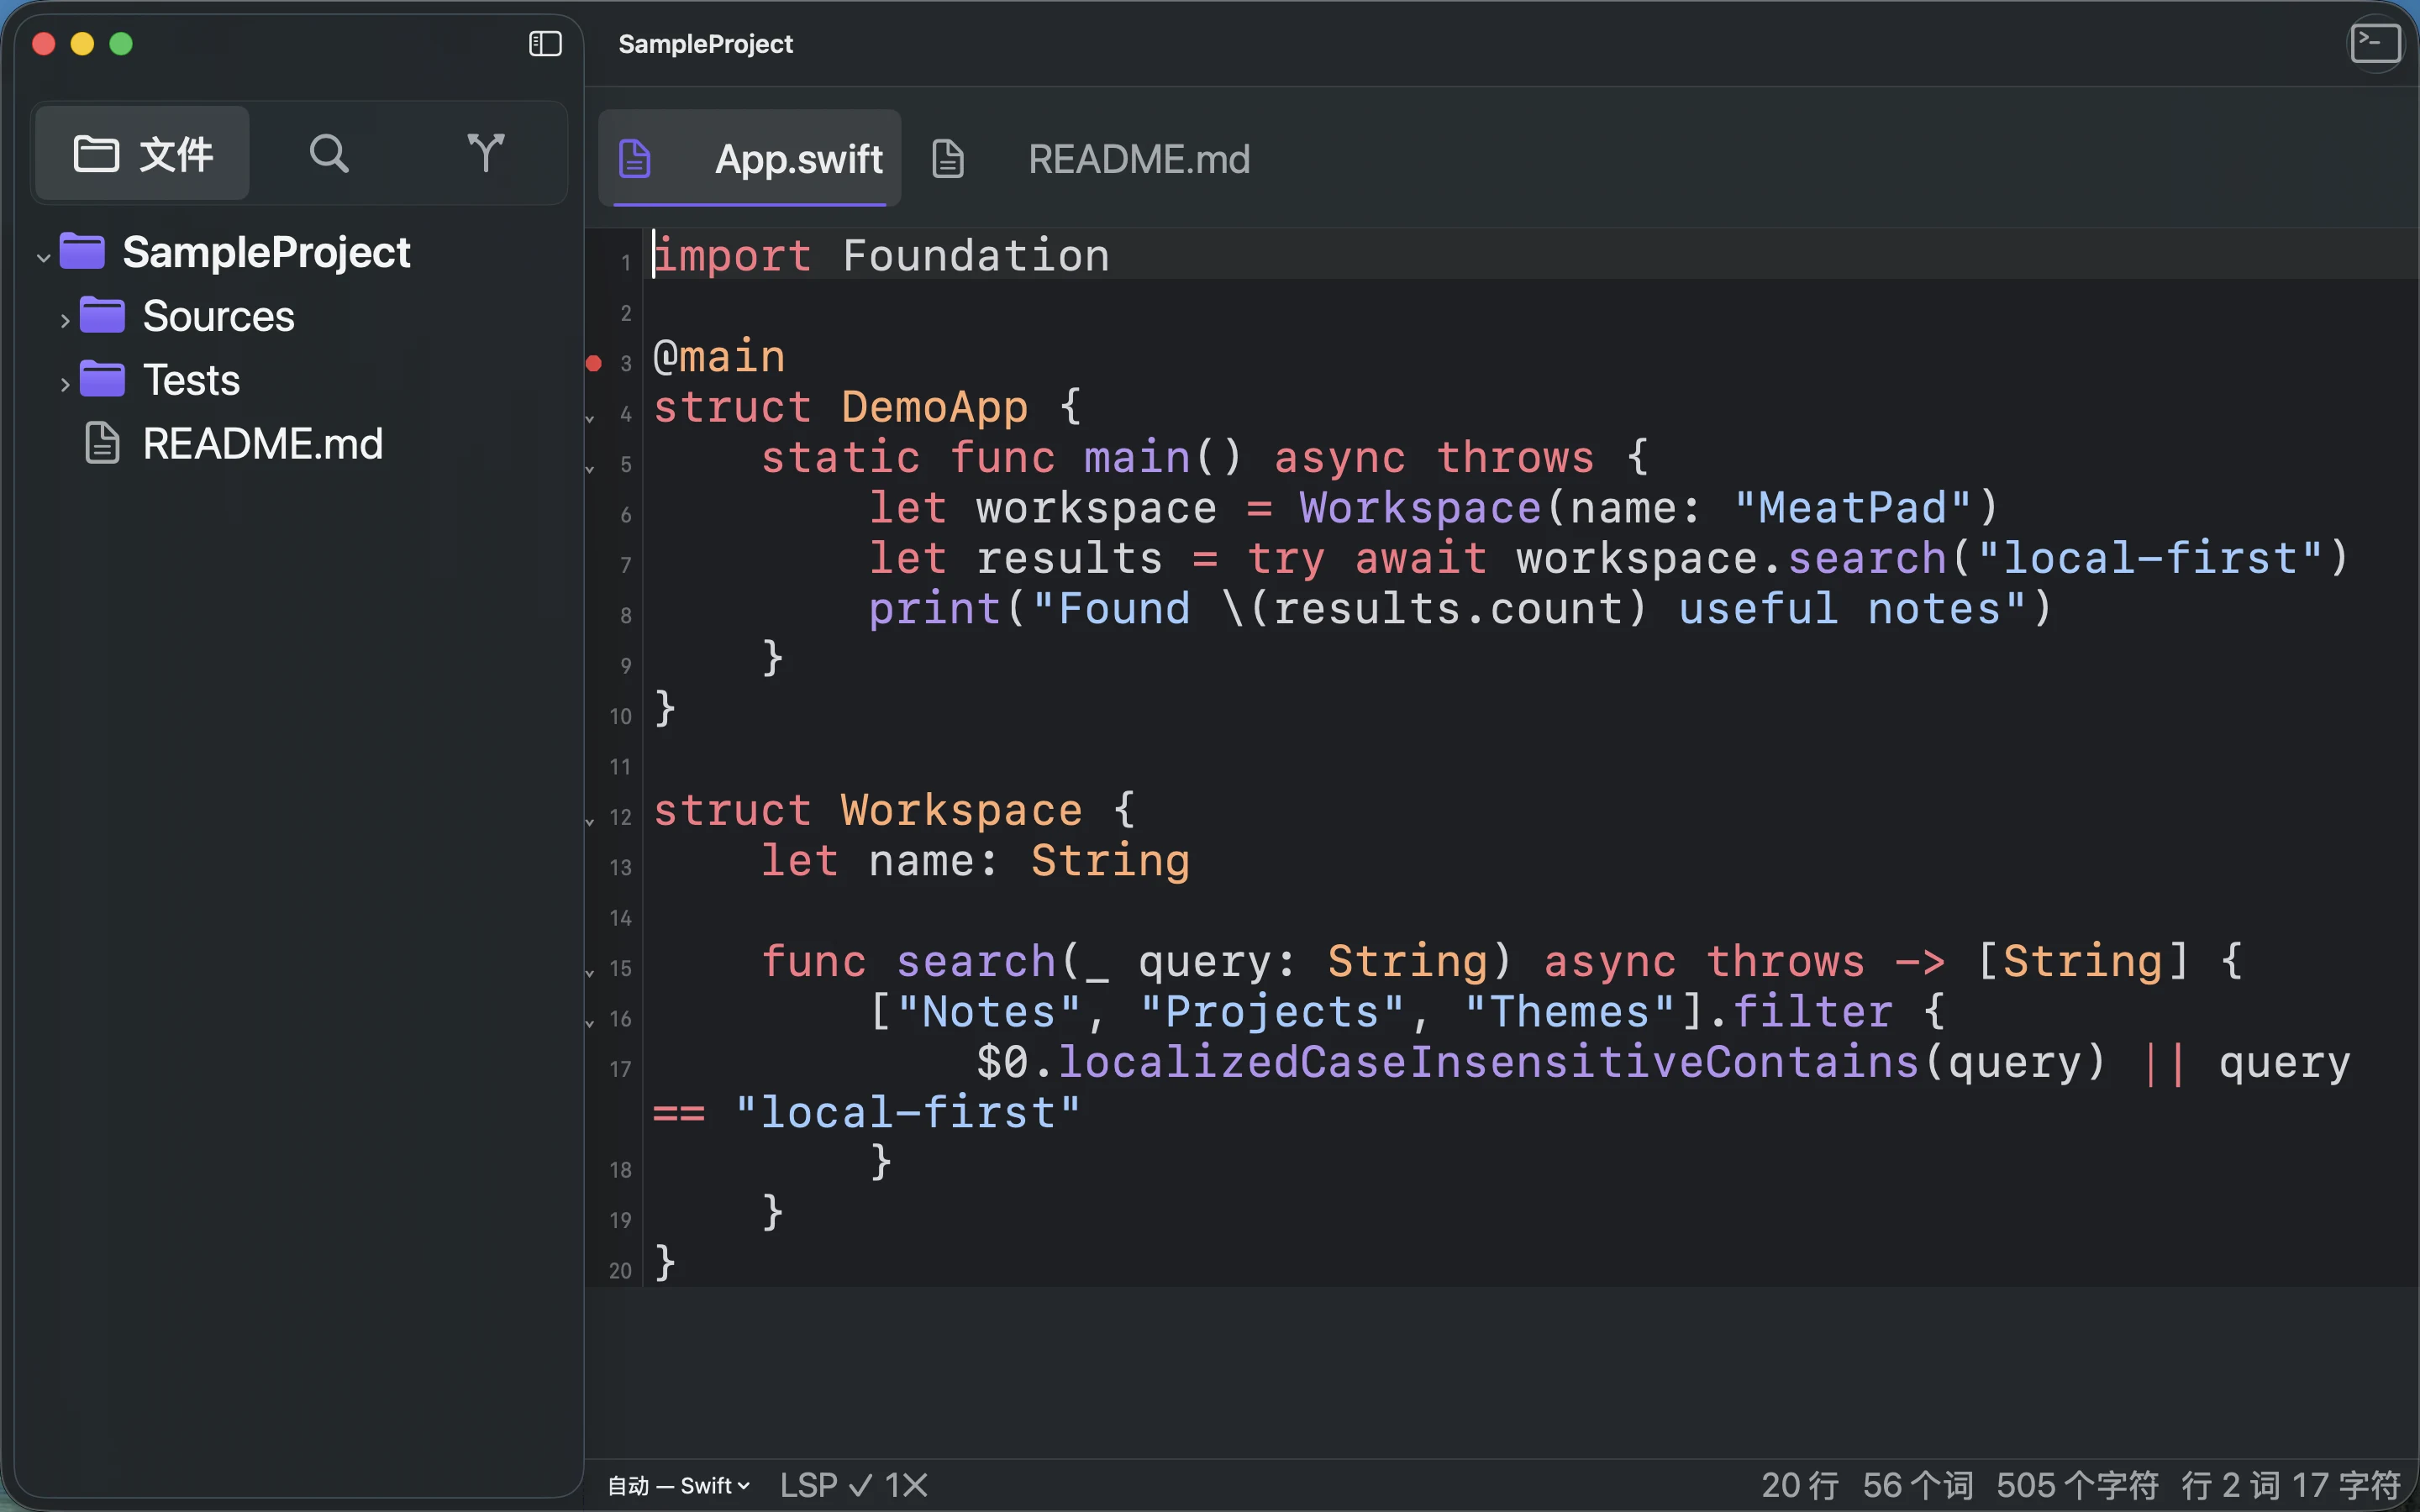Click the LSP status indicator
2420x1512 pixels.
[x=826, y=1485]
